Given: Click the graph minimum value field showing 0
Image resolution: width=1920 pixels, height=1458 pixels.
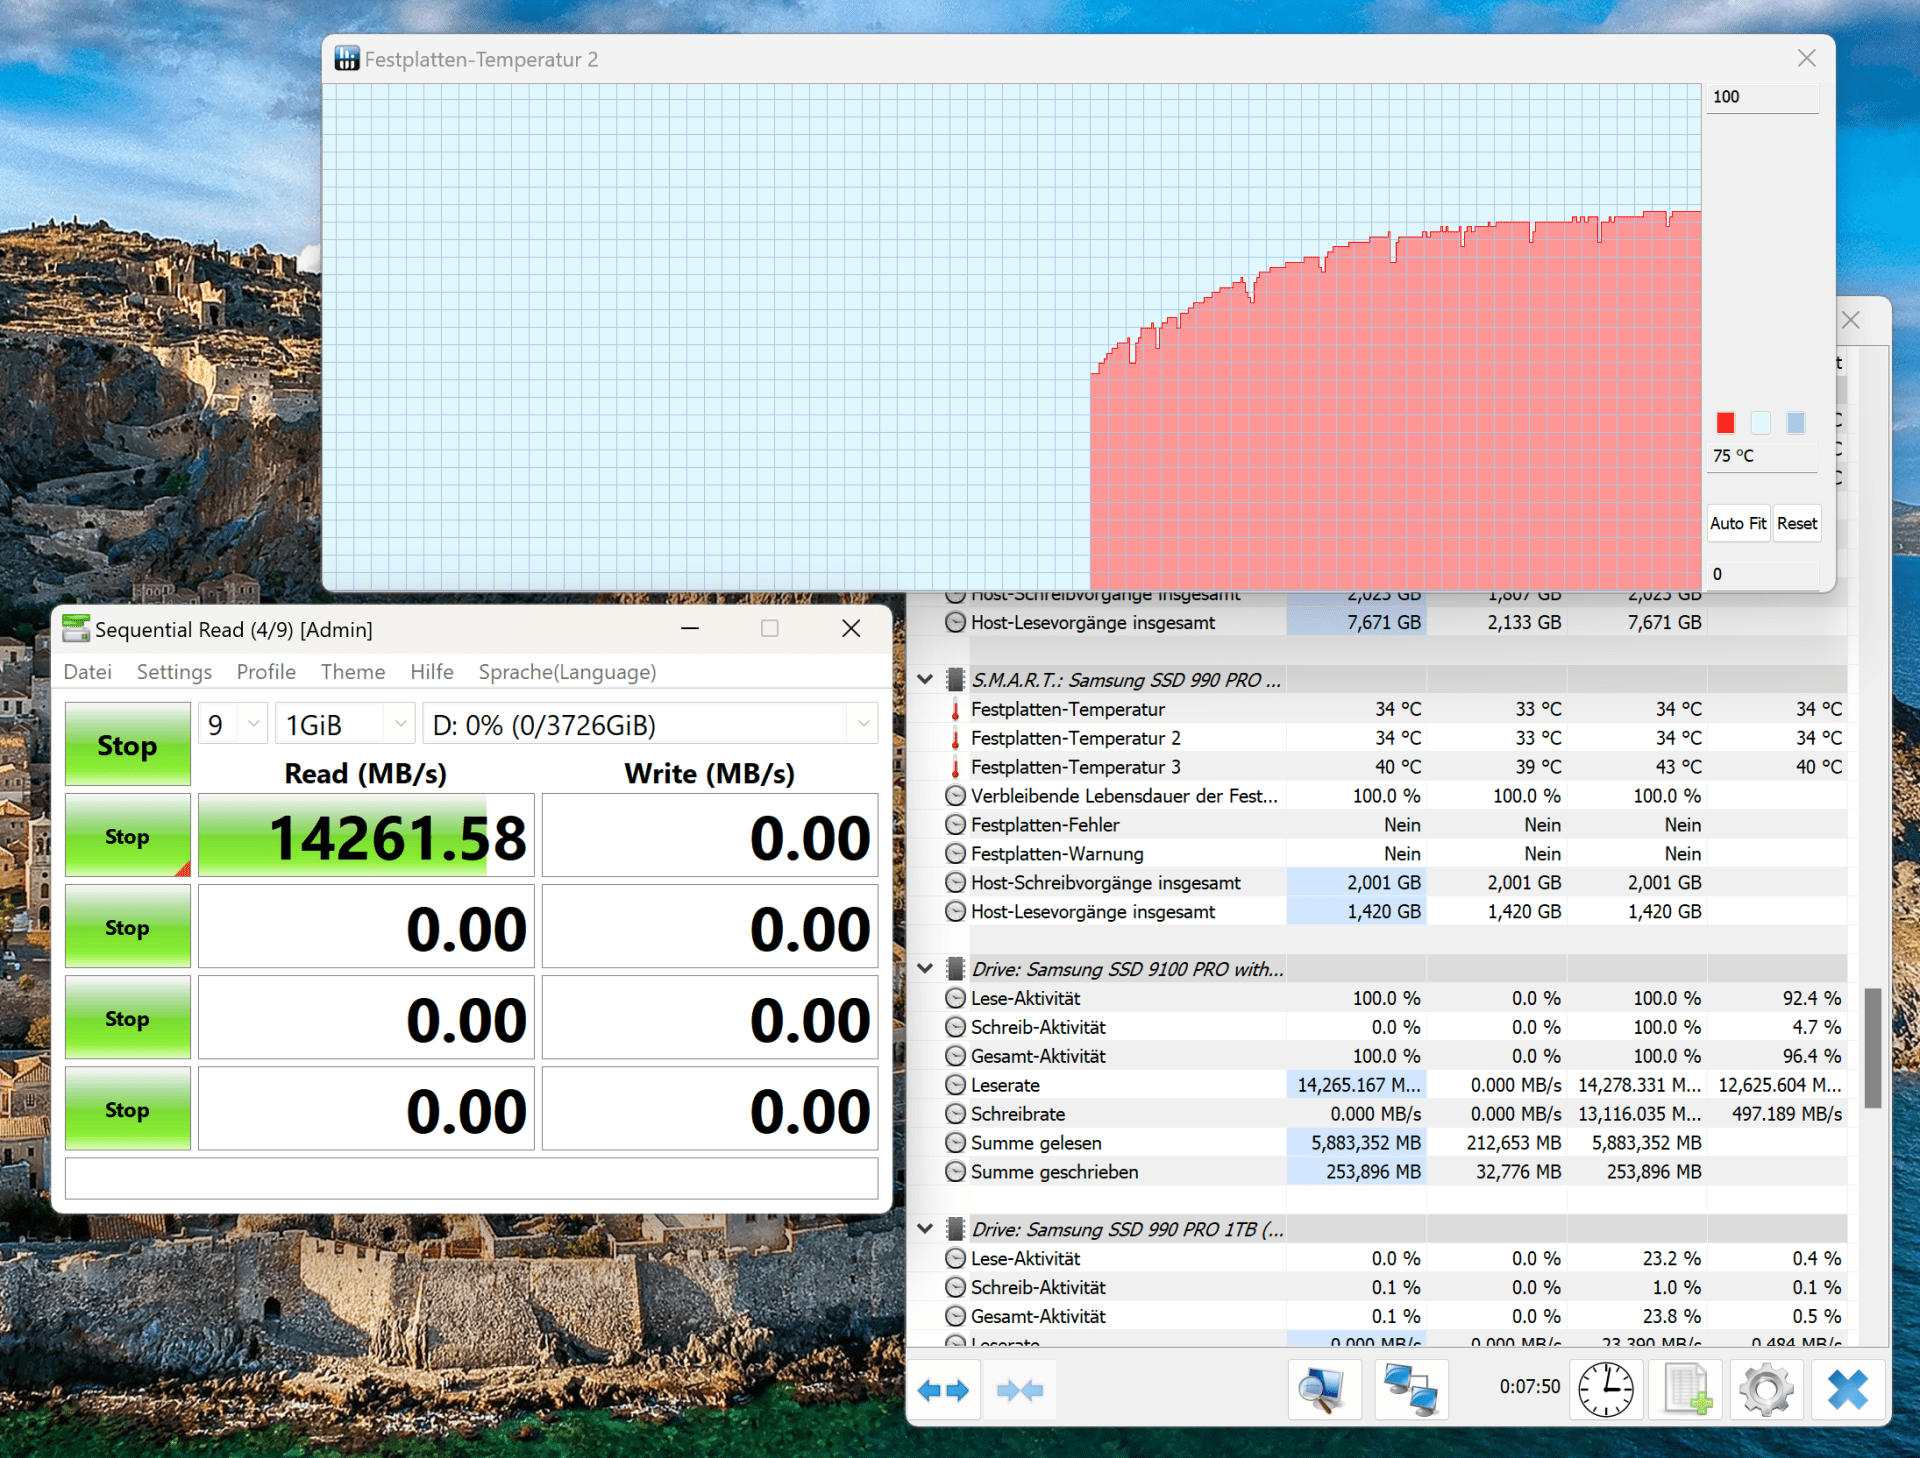Looking at the screenshot, I should [x=1763, y=574].
